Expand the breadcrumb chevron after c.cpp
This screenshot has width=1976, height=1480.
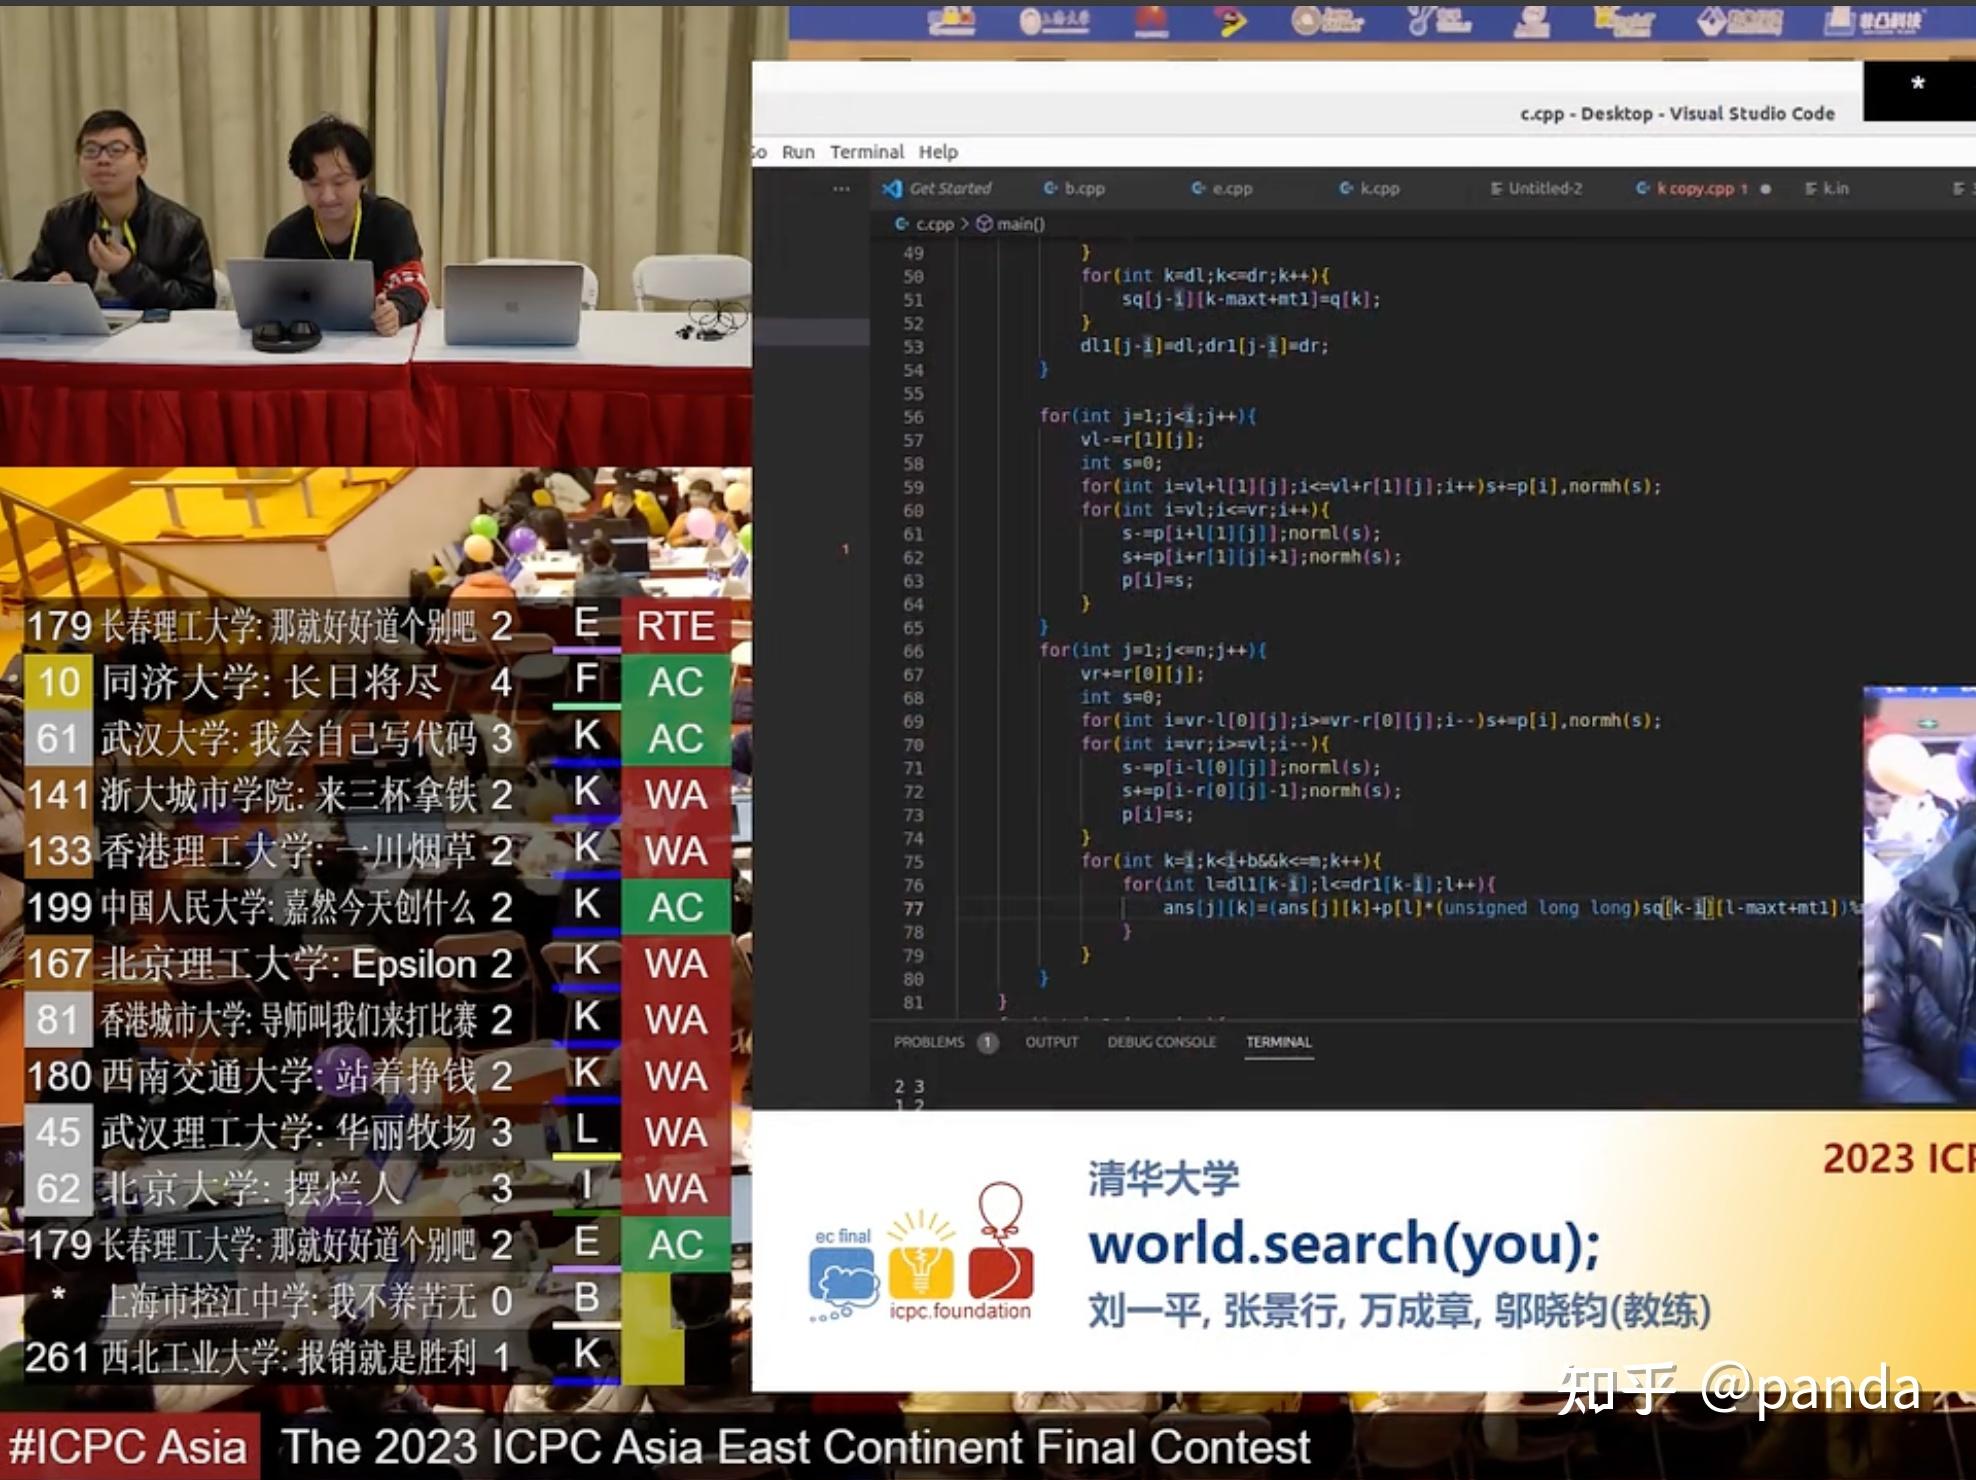[x=966, y=224]
